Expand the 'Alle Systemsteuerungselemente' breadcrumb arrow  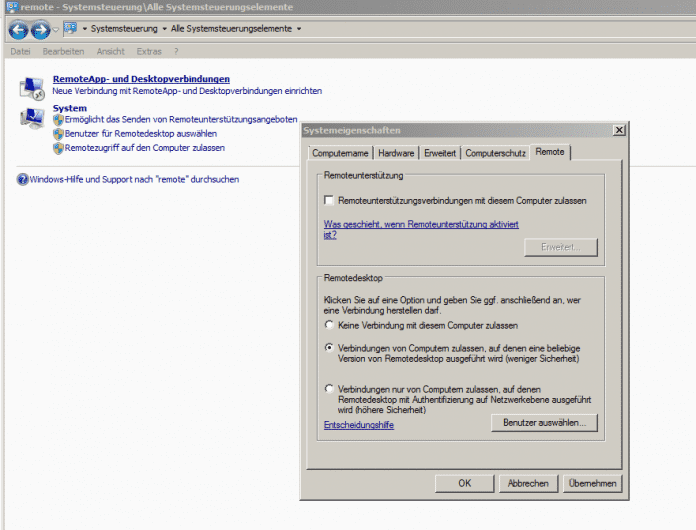tap(298, 29)
